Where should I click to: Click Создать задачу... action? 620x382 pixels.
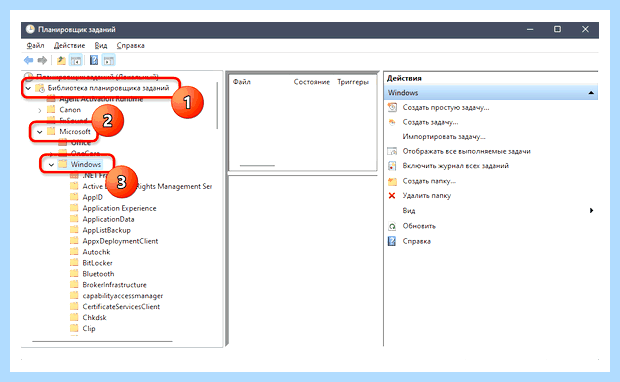[430, 122]
